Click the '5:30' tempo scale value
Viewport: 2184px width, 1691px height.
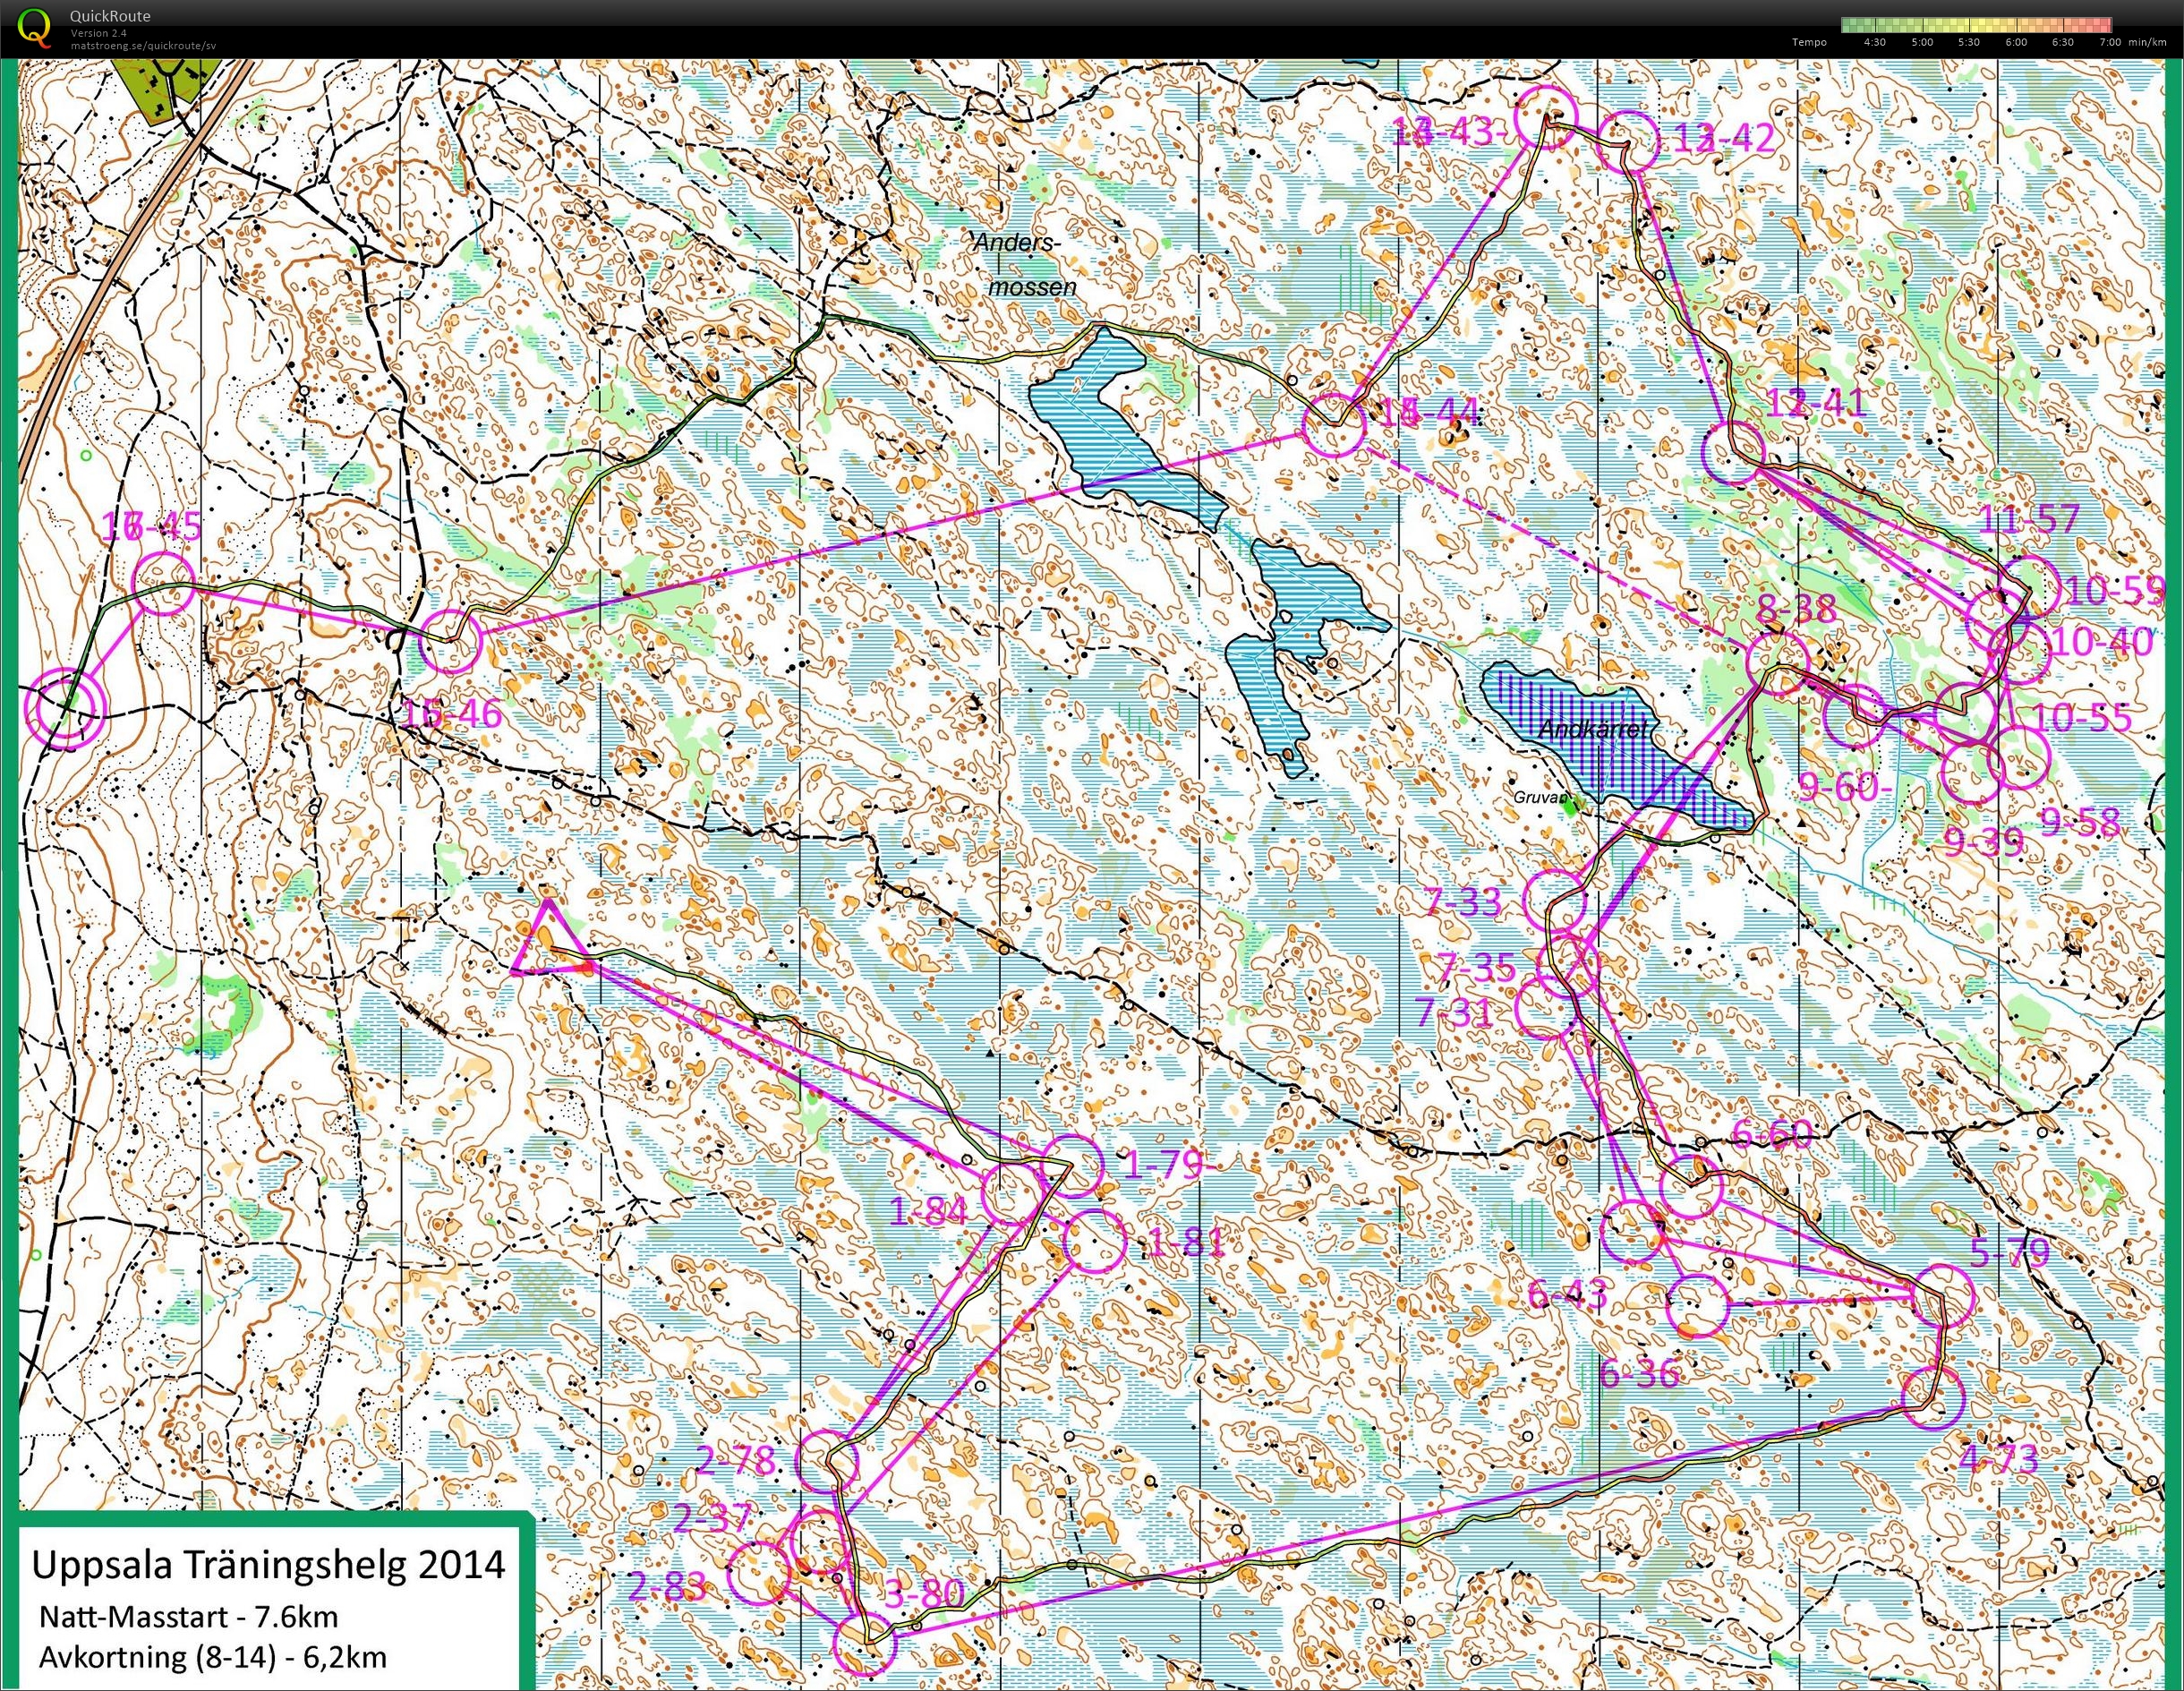point(1969,43)
